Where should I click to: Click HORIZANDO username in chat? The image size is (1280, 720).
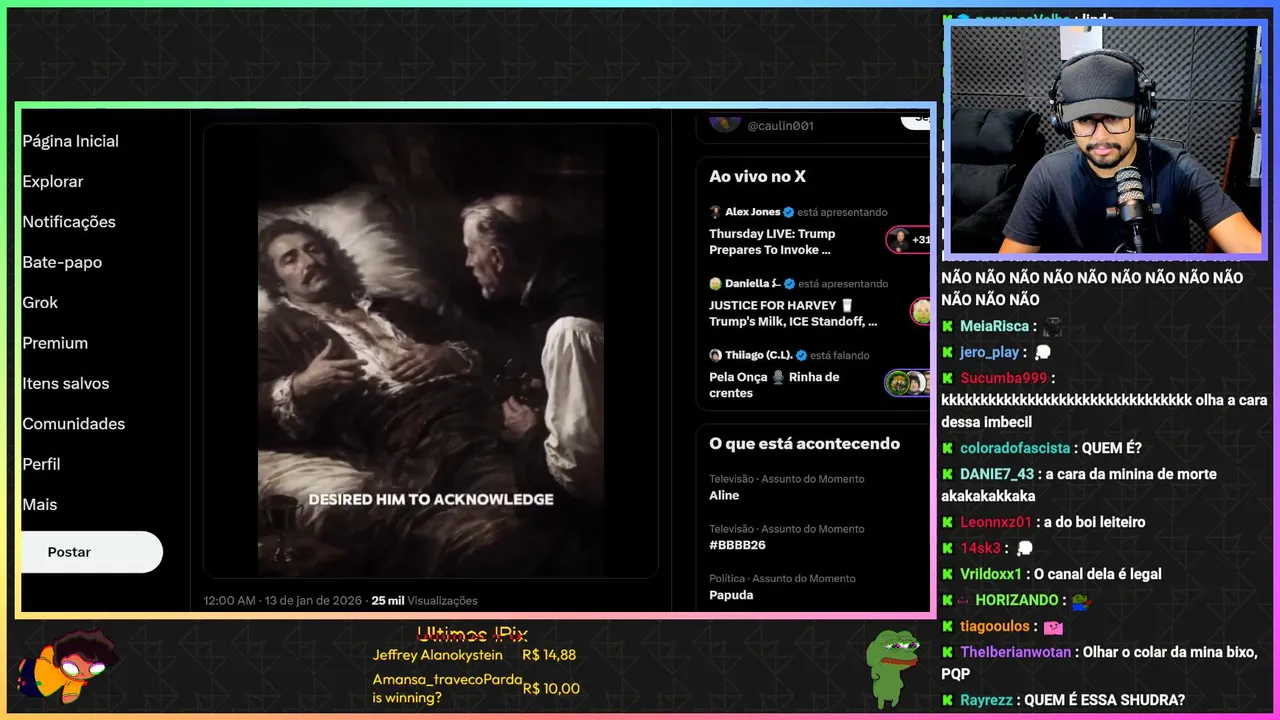(x=1017, y=600)
